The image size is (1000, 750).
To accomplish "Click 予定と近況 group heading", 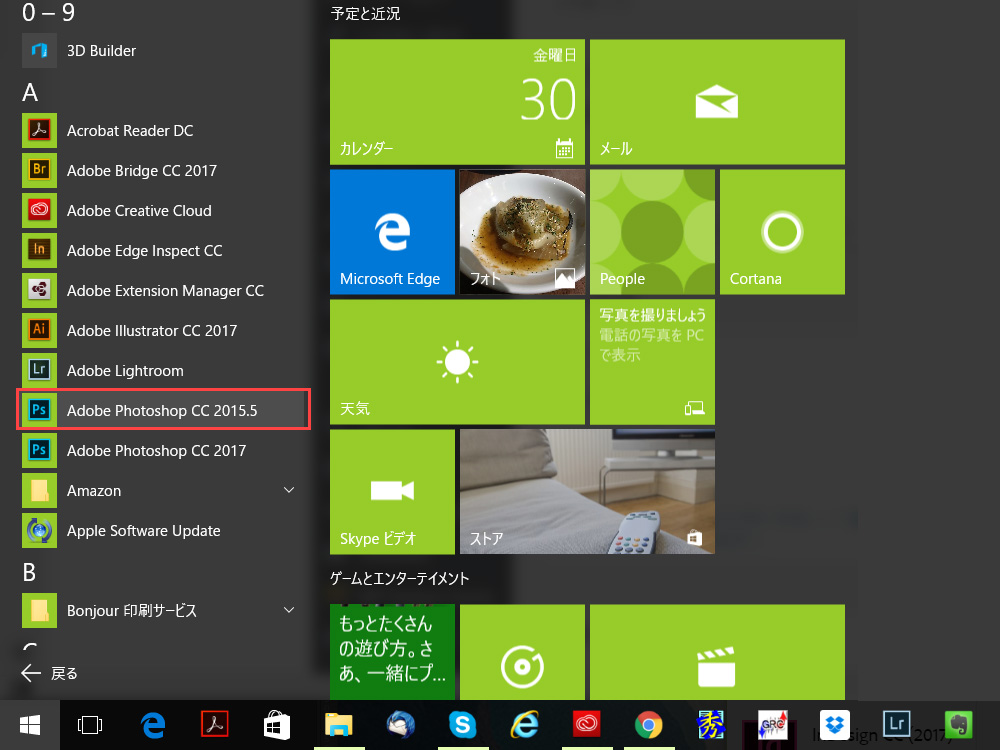I will [365, 14].
